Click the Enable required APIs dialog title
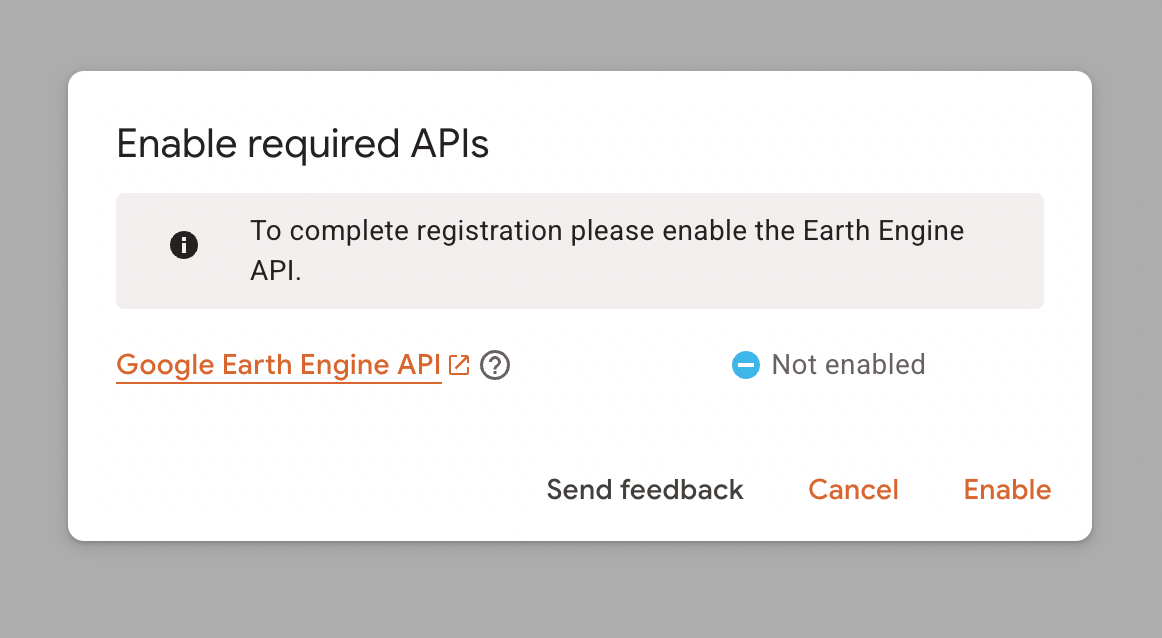 tap(303, 144)
